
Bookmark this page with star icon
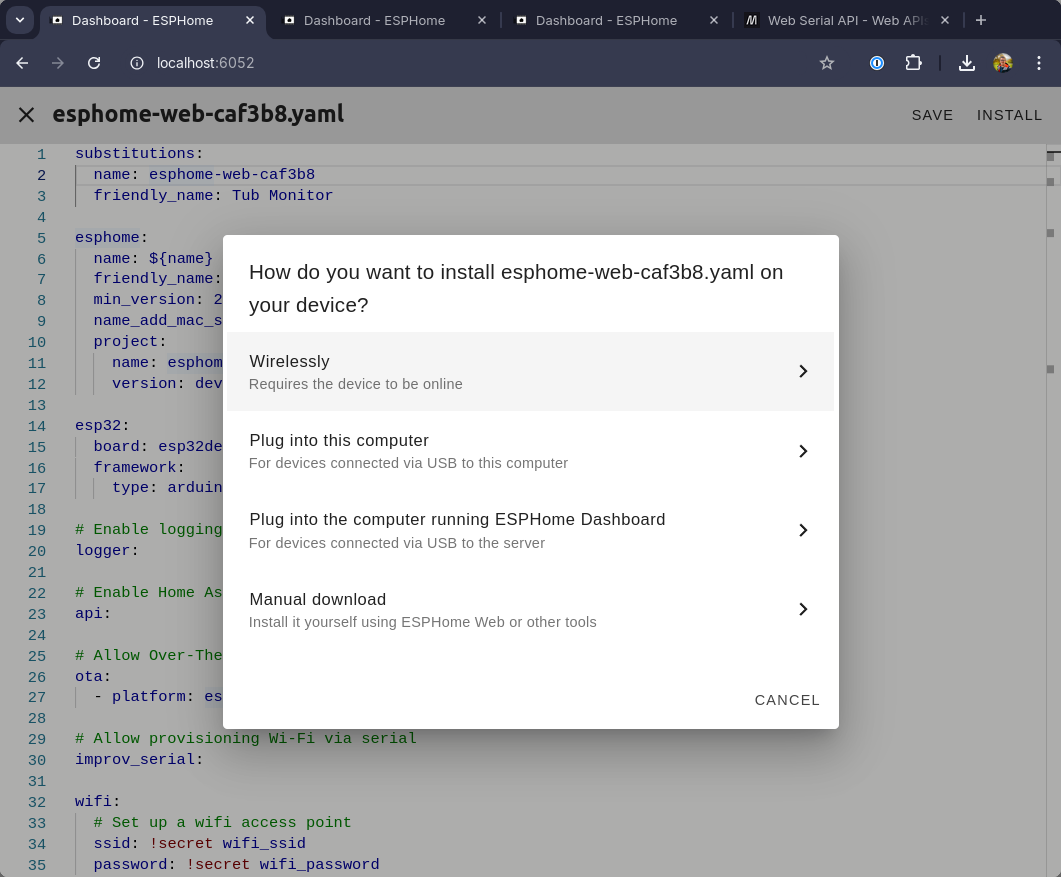pyautogui.click(x=827, y=63)
